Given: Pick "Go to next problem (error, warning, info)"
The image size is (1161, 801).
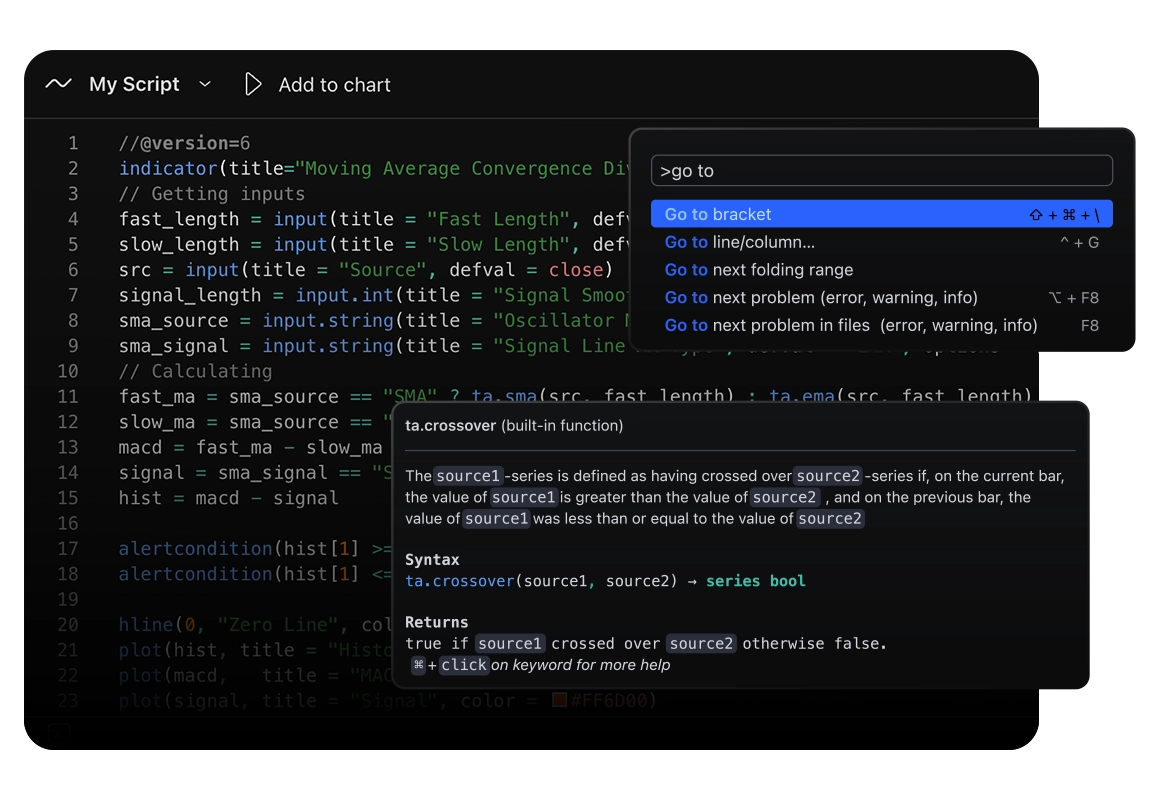Looking at the screenshot, I should [x=820, y=298].
